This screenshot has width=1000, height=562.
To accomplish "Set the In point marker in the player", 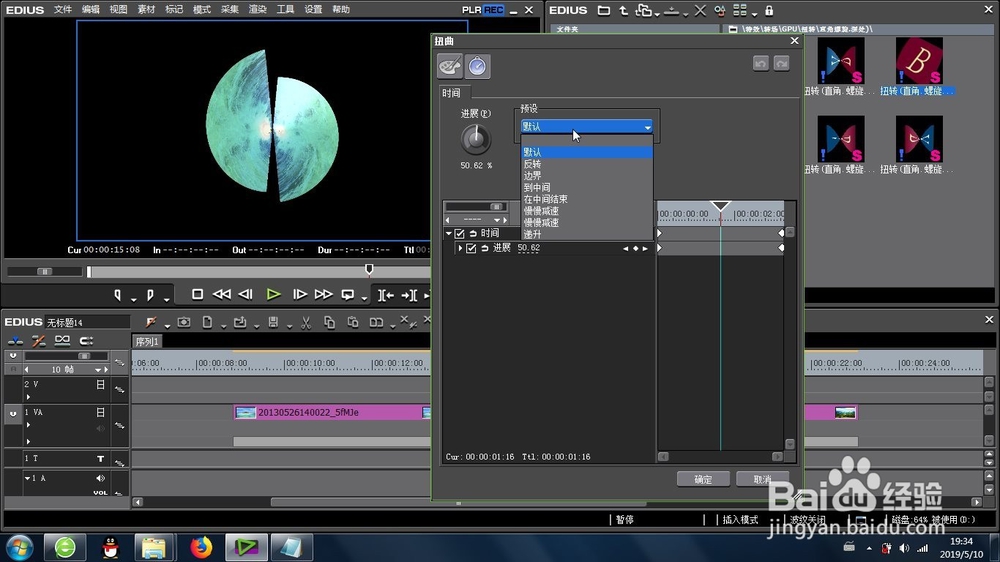I will coord(117,295).
